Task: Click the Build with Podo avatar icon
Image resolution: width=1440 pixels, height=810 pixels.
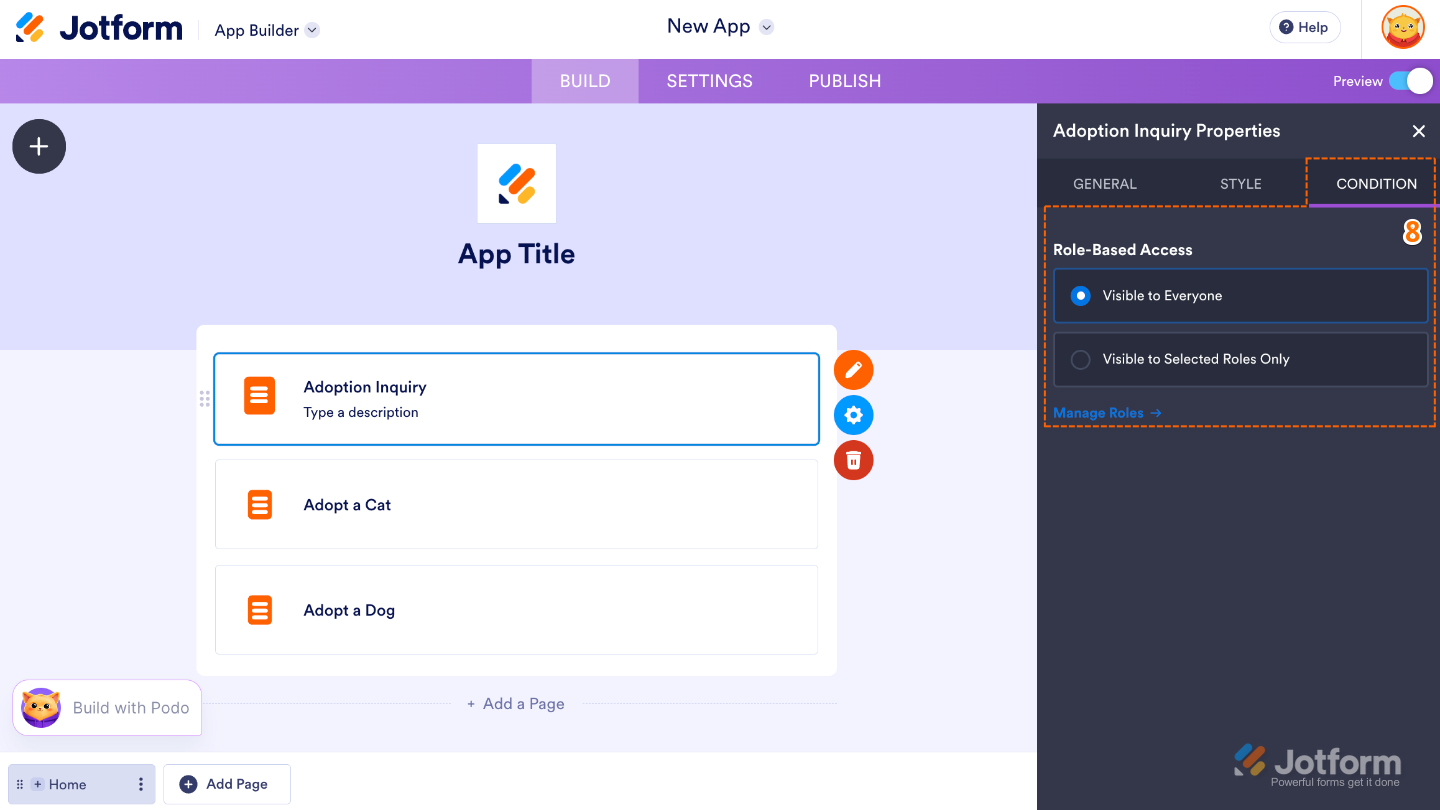Action: pyautogui.click(x=39, y=707)
